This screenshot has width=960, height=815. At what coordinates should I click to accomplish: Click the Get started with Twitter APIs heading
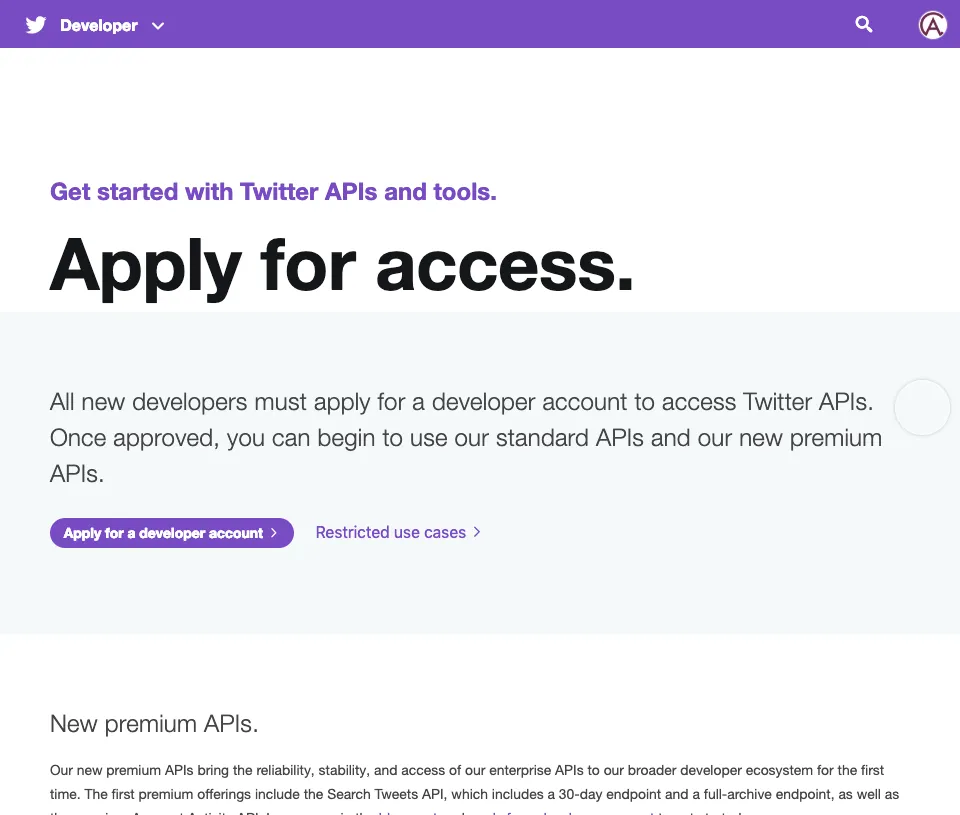273,192
